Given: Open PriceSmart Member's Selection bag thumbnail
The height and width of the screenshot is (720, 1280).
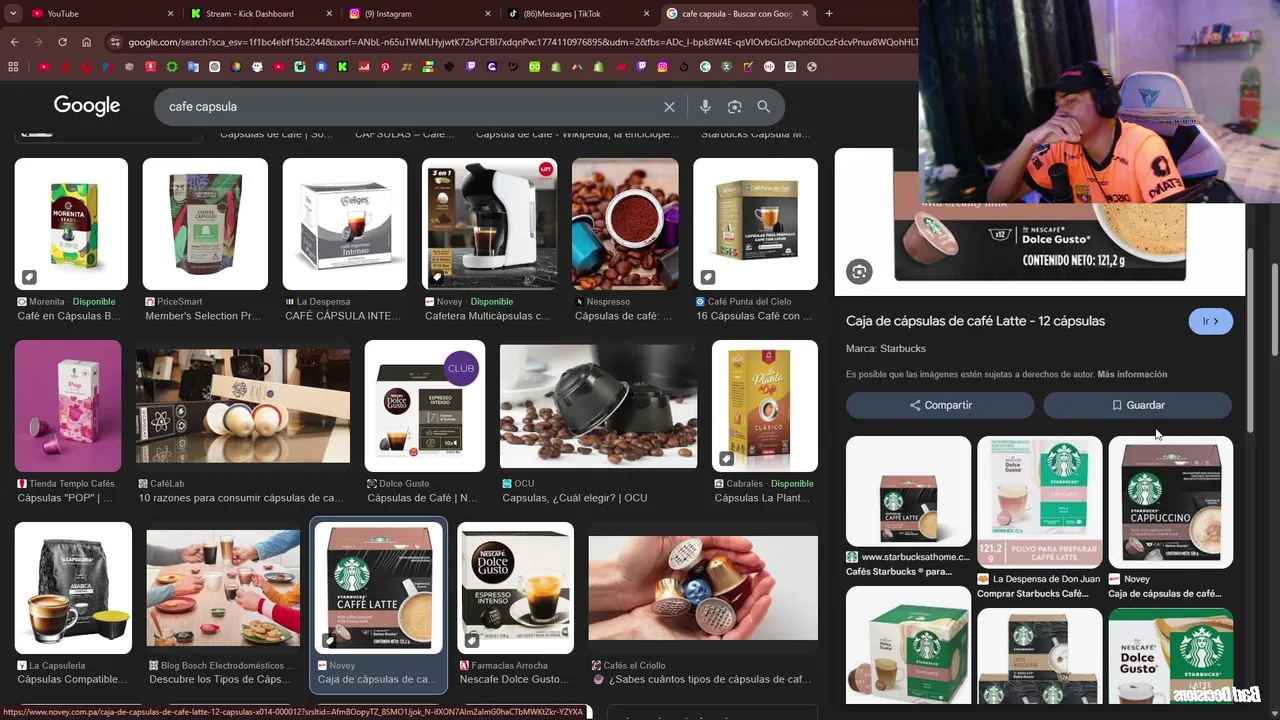Looking at the screenshot, I should (x=205, y=224).
